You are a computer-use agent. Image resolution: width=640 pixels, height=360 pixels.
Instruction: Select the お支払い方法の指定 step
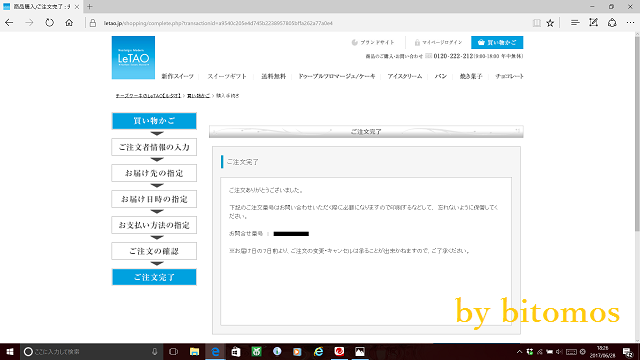(x=154, y=225)
